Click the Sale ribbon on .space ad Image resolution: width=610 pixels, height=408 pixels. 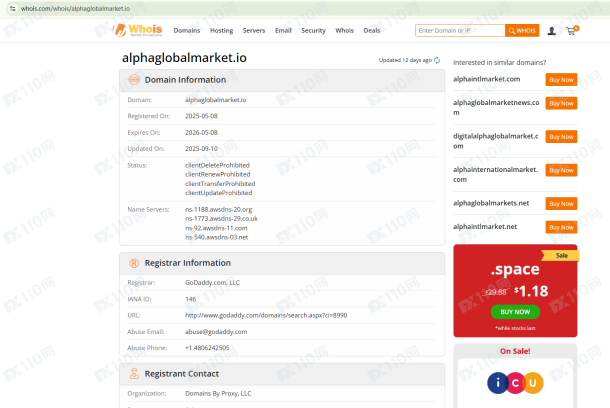pyautogui.click(x=561, y=256)
